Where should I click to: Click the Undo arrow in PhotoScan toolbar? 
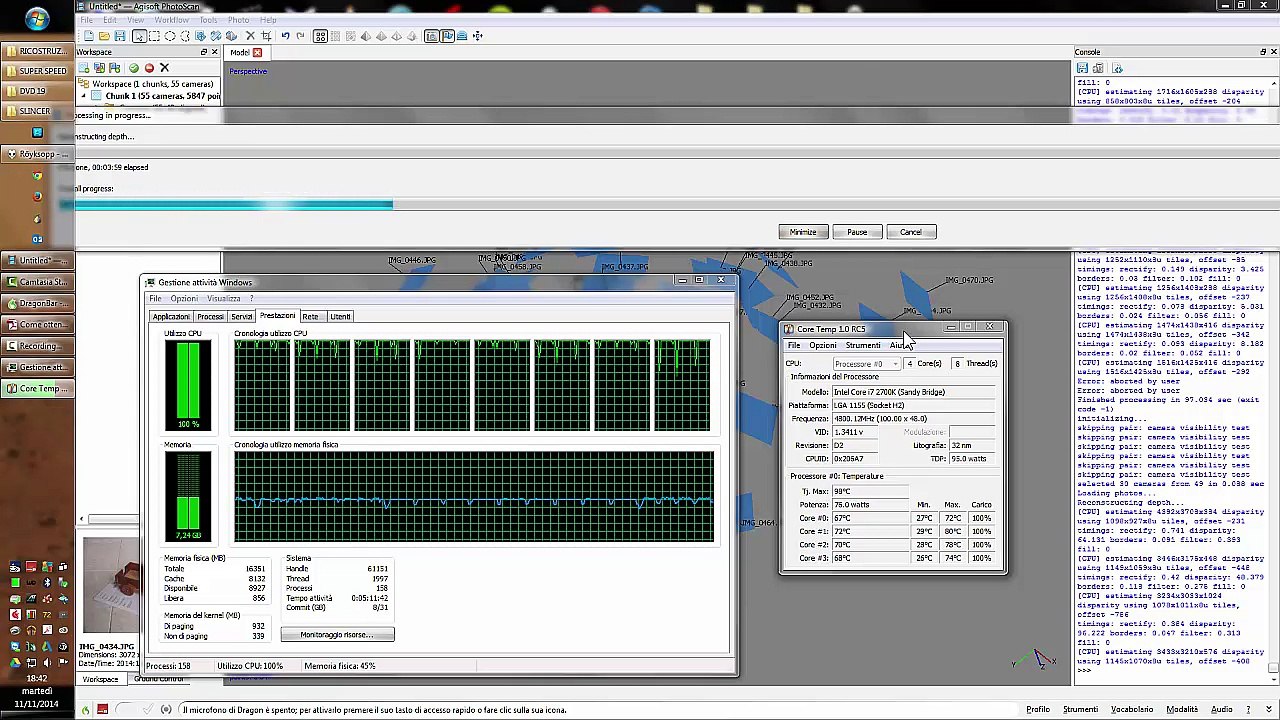click(x=285, y=36)
